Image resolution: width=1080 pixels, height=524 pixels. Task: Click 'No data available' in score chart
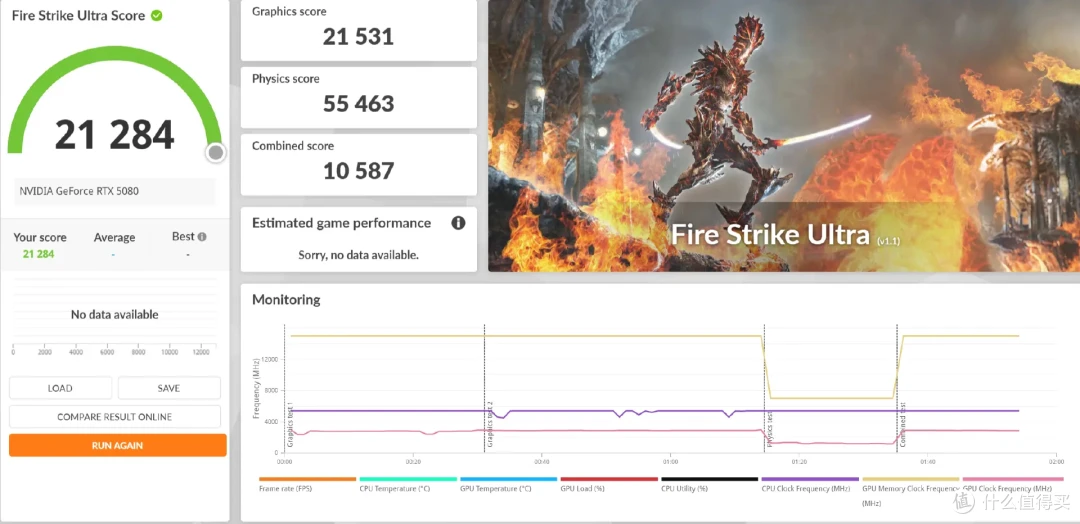pyautogui.click(x=114, y=315)
